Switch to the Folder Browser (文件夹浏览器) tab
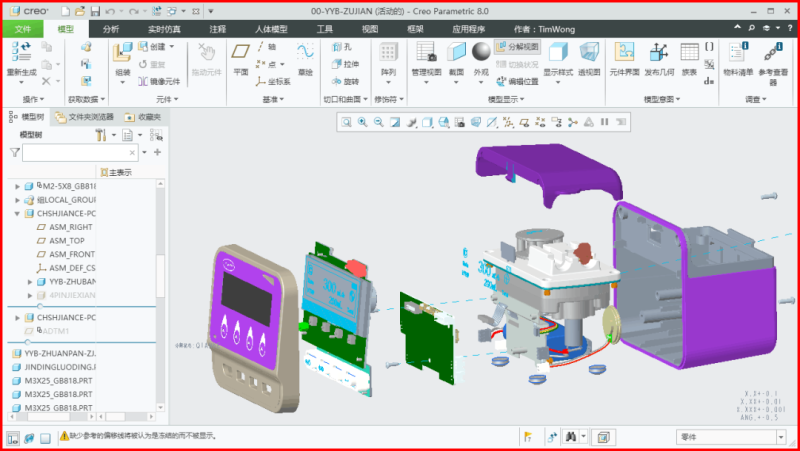This screenshot has width=800, height=451. tap(97, 117)
